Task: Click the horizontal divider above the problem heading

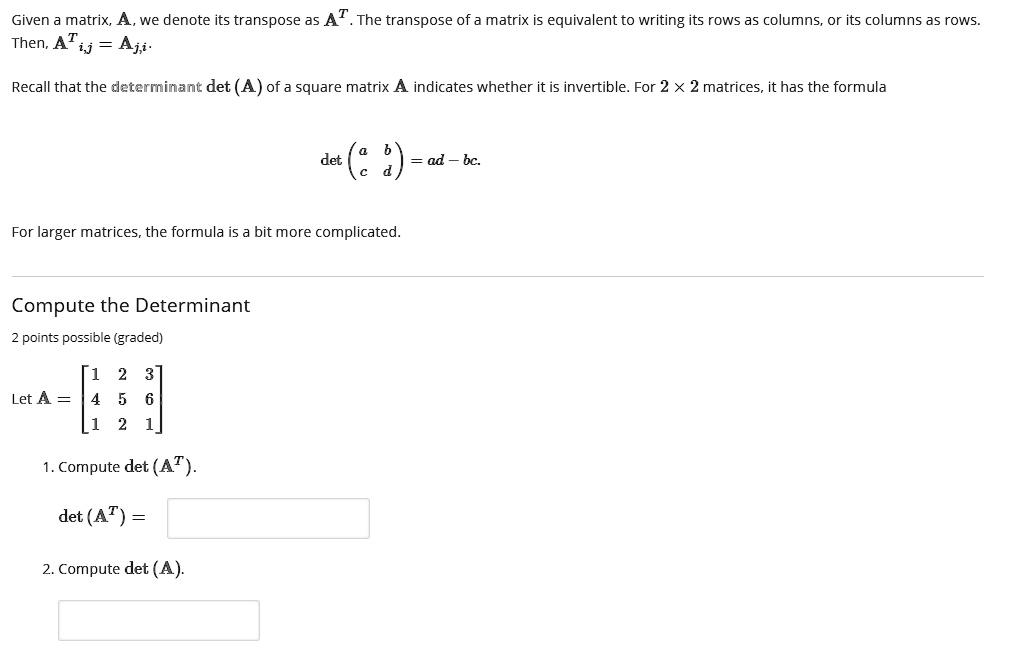Action: [x=497, y=276]
